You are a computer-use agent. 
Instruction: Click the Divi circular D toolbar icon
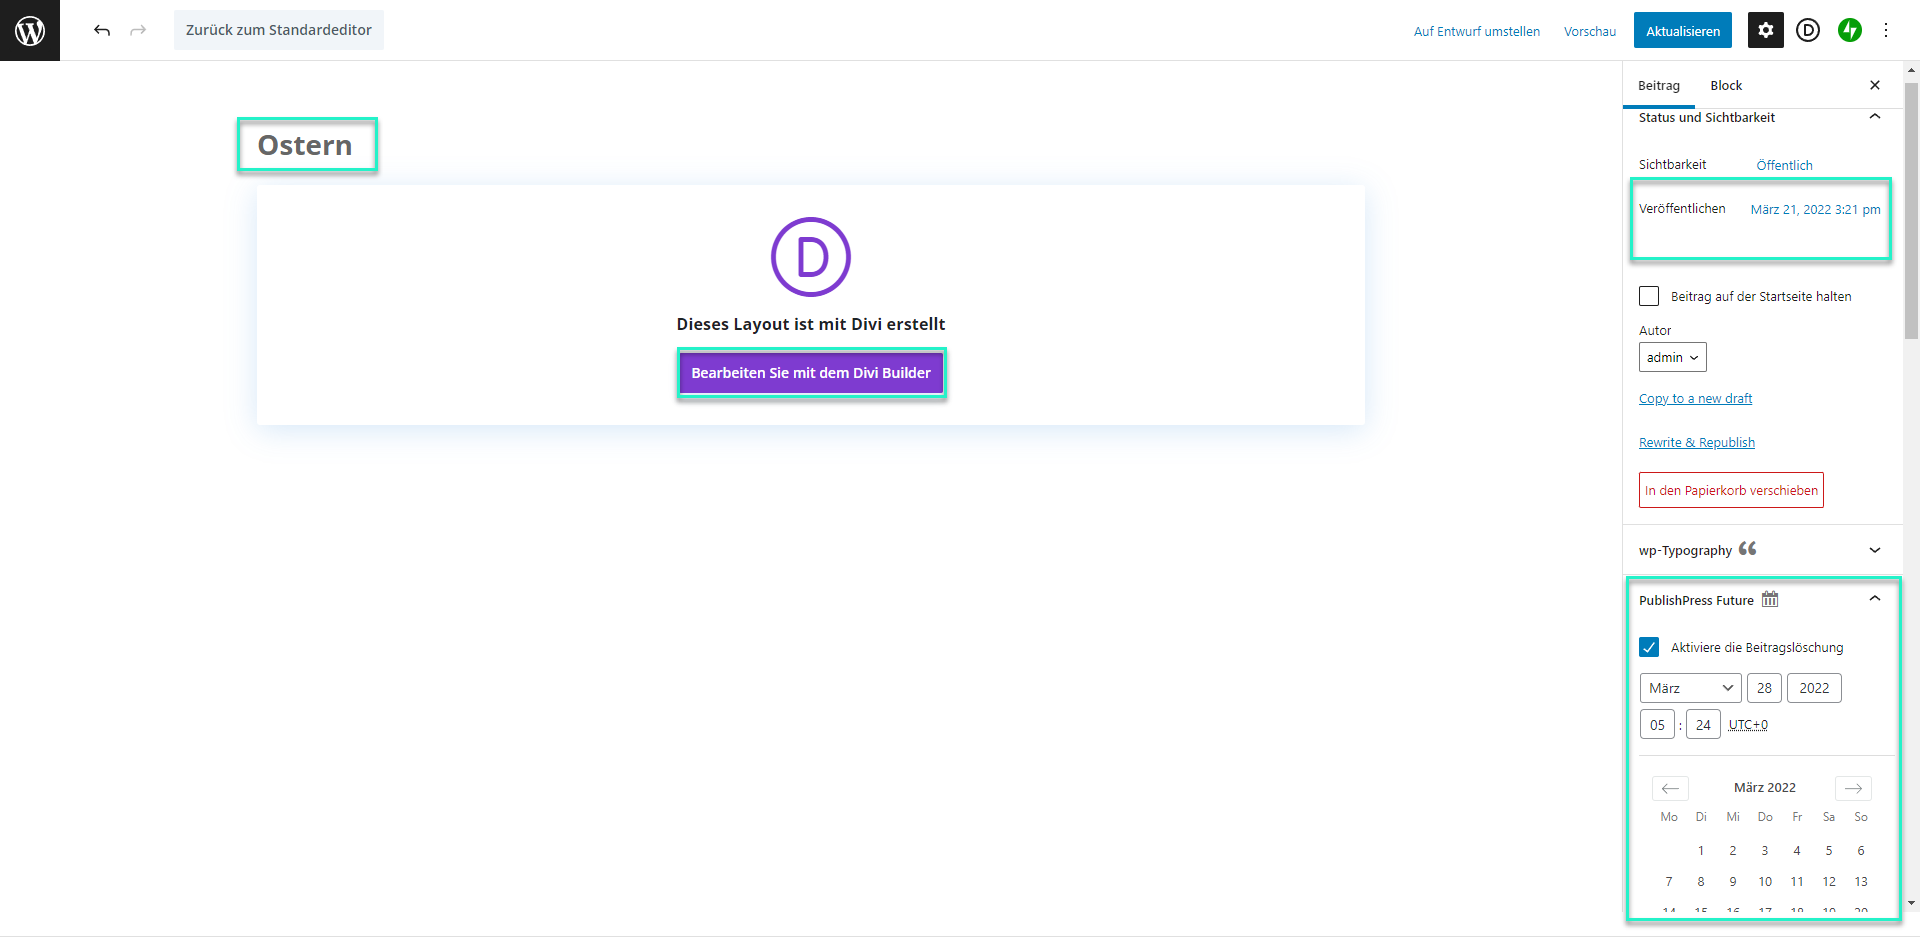(x=1807, y=30)
